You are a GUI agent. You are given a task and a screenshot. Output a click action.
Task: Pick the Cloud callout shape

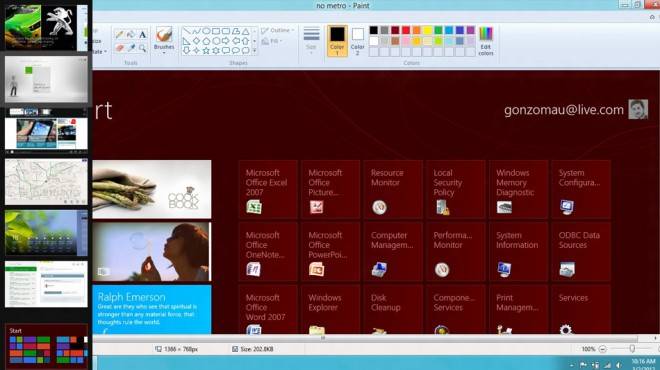[245, 51]
